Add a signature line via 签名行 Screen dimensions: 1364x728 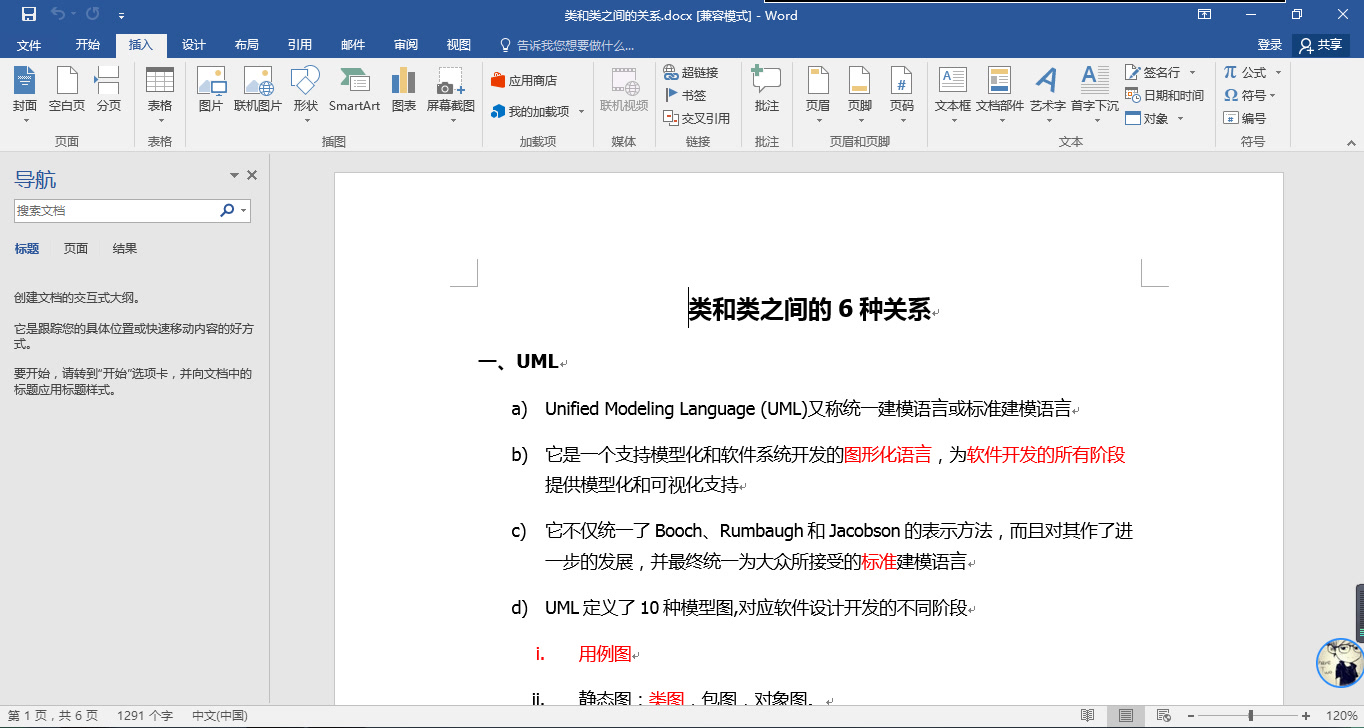[x=1159, y=72]
